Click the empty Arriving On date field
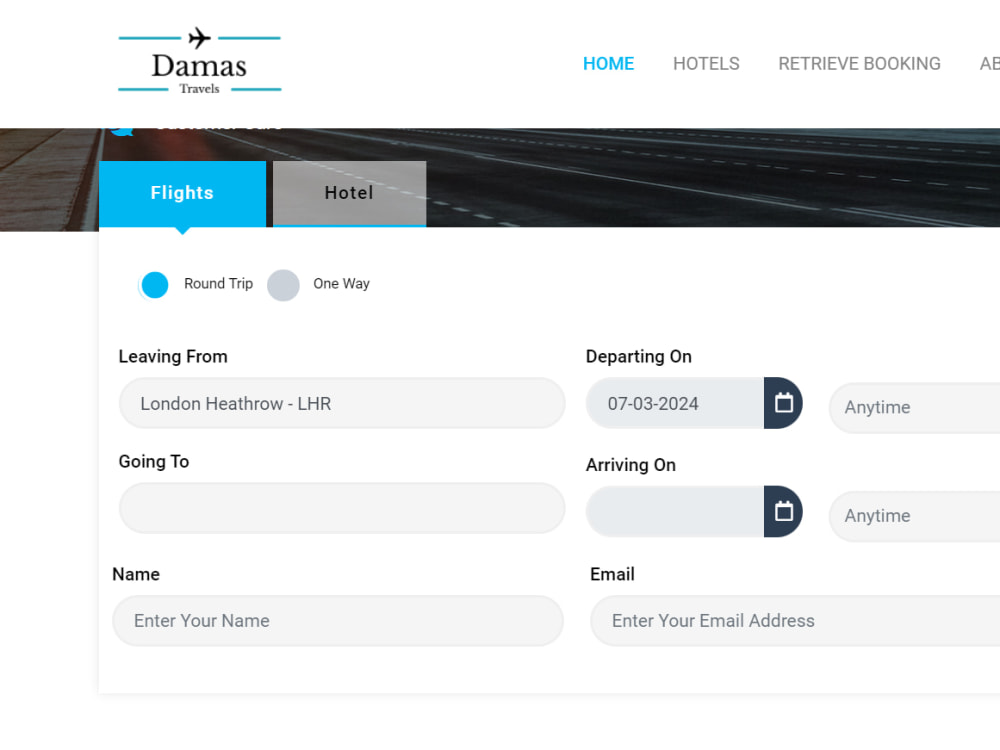 tap(675, 511)
